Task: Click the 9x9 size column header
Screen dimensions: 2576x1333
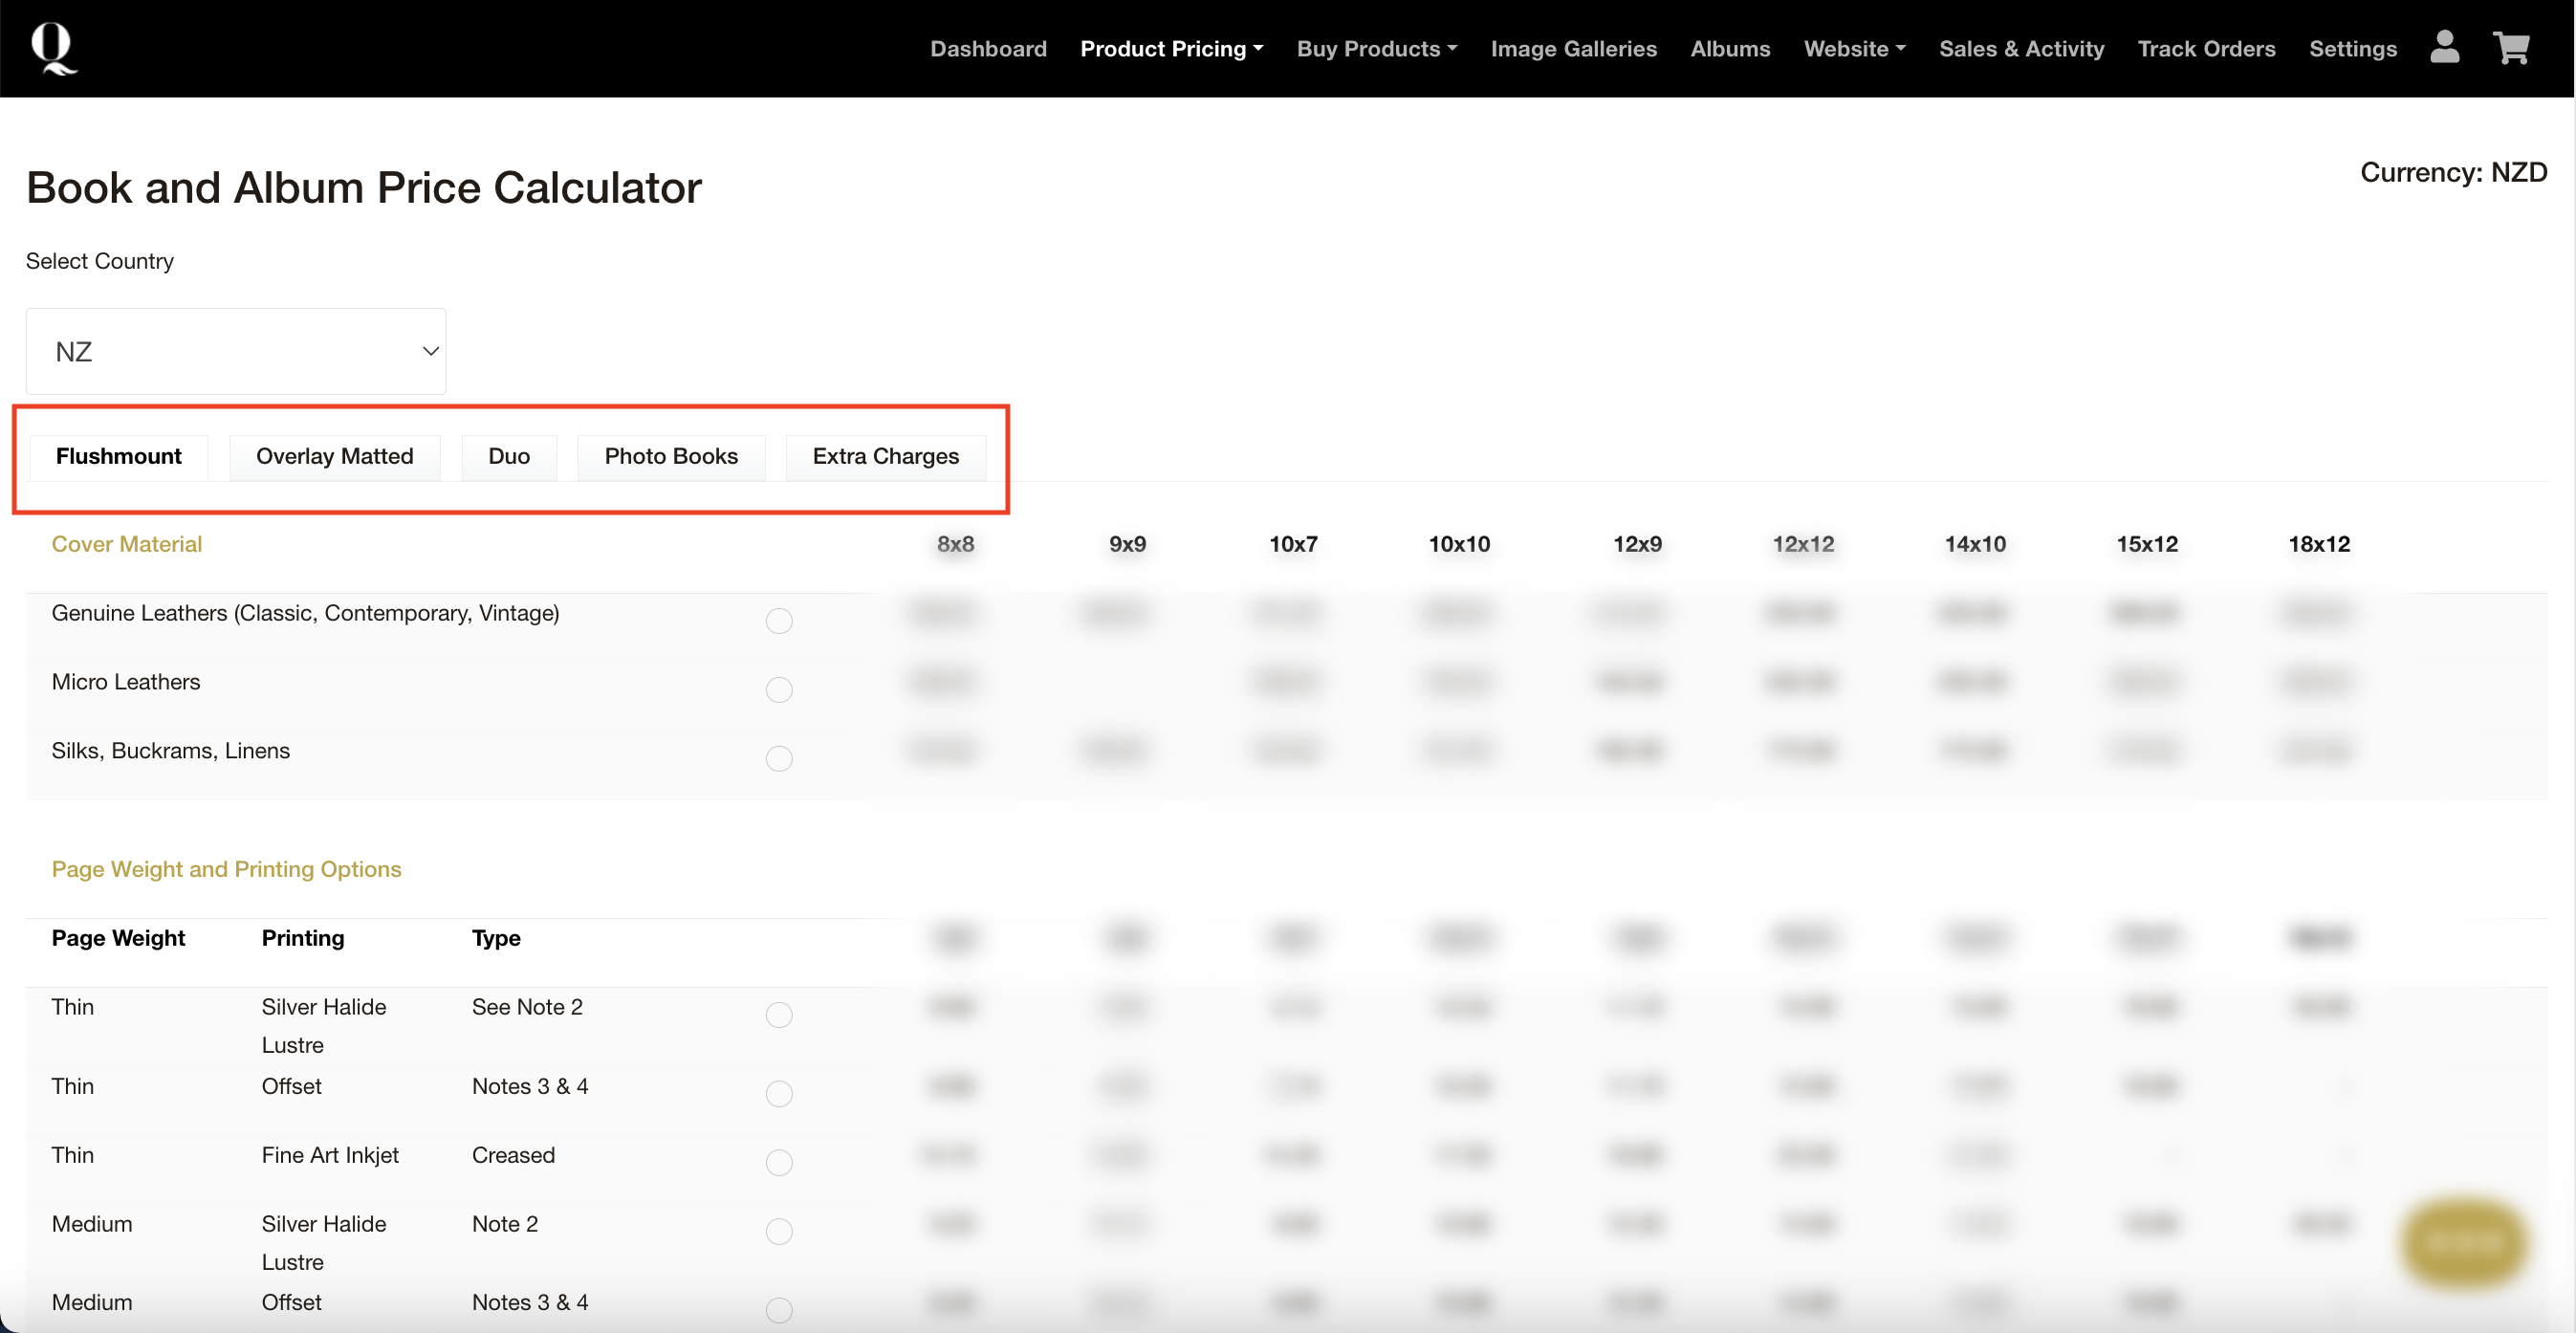Action: [x=1127, y=544]
